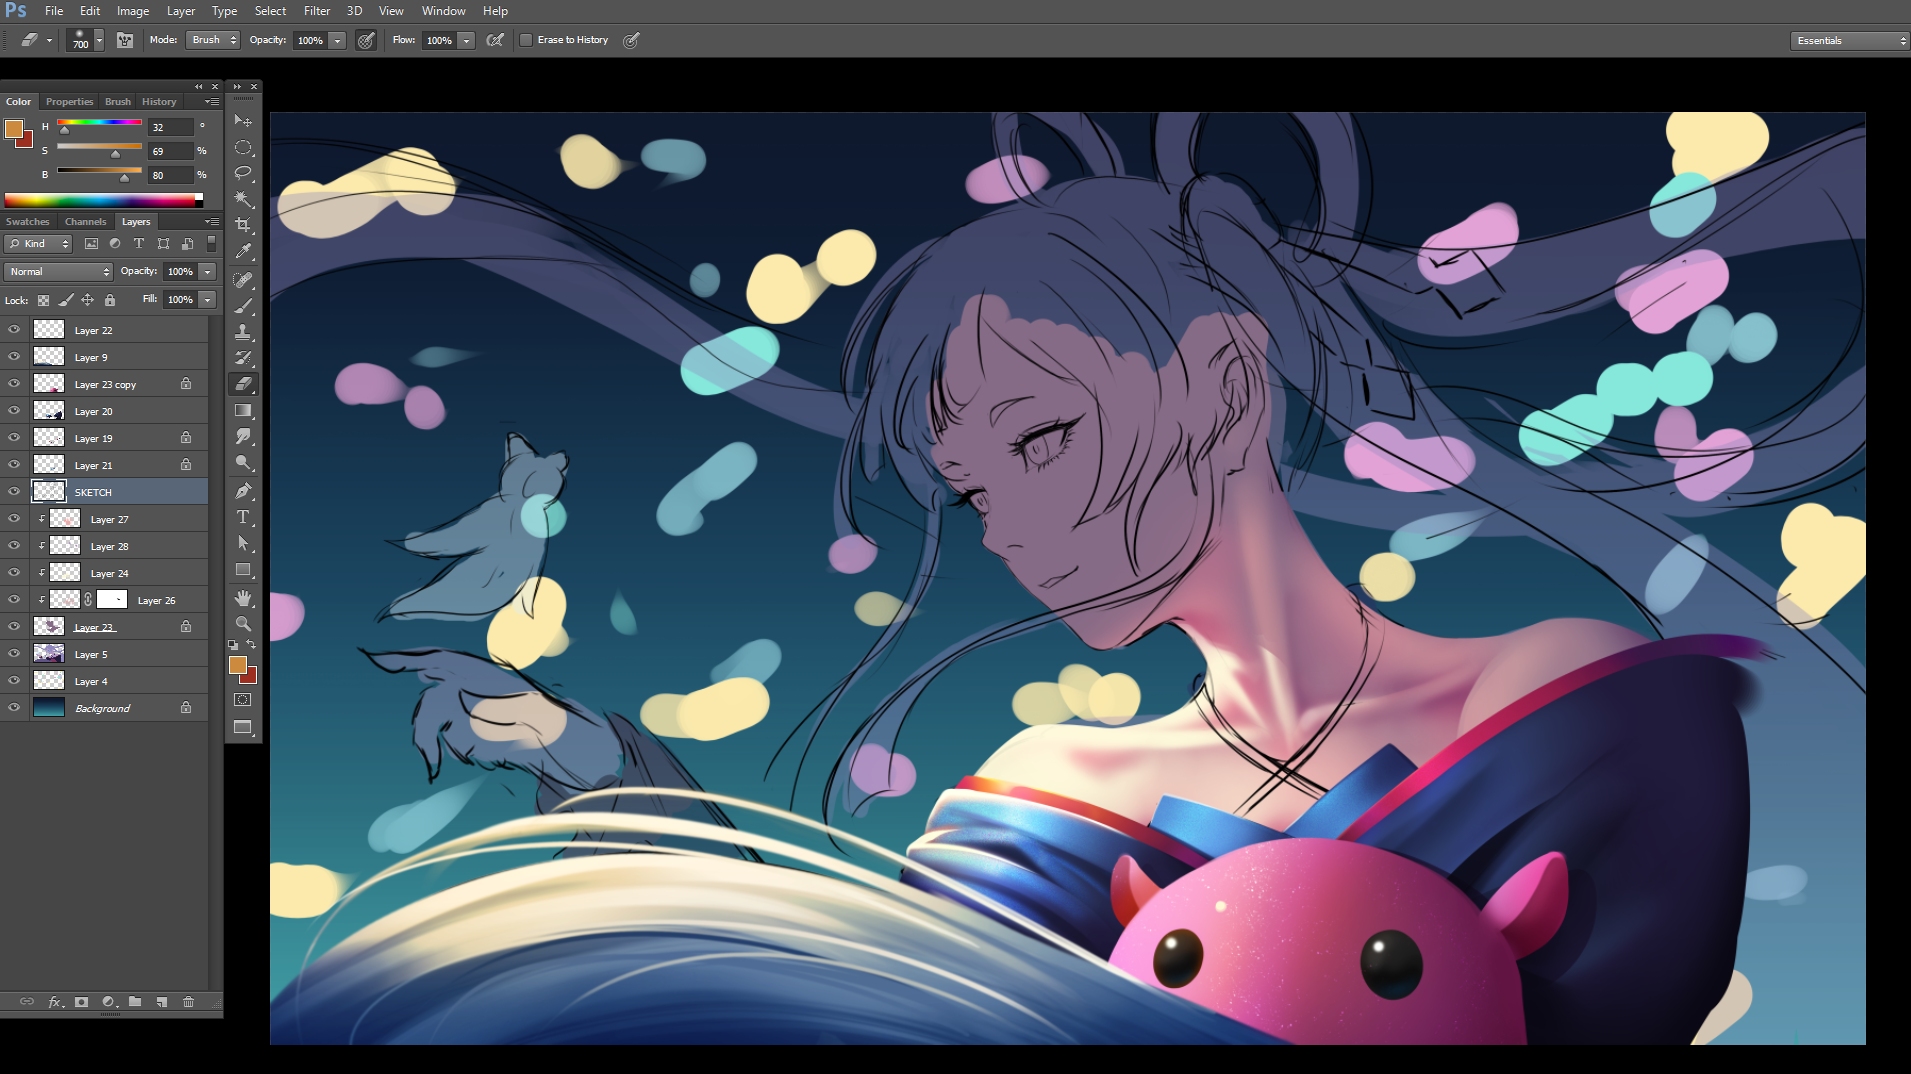Pick the Magic Wand tool
Viewport: 1911px width, 1074px height.
coord(243,199)
